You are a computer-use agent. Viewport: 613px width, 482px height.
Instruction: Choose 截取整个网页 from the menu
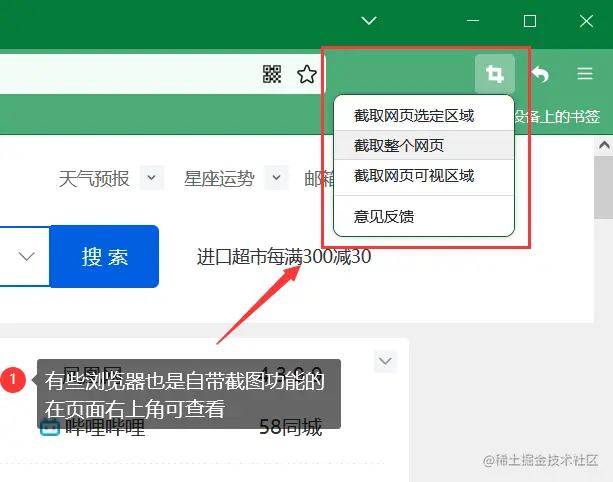(x=424, y=145)
